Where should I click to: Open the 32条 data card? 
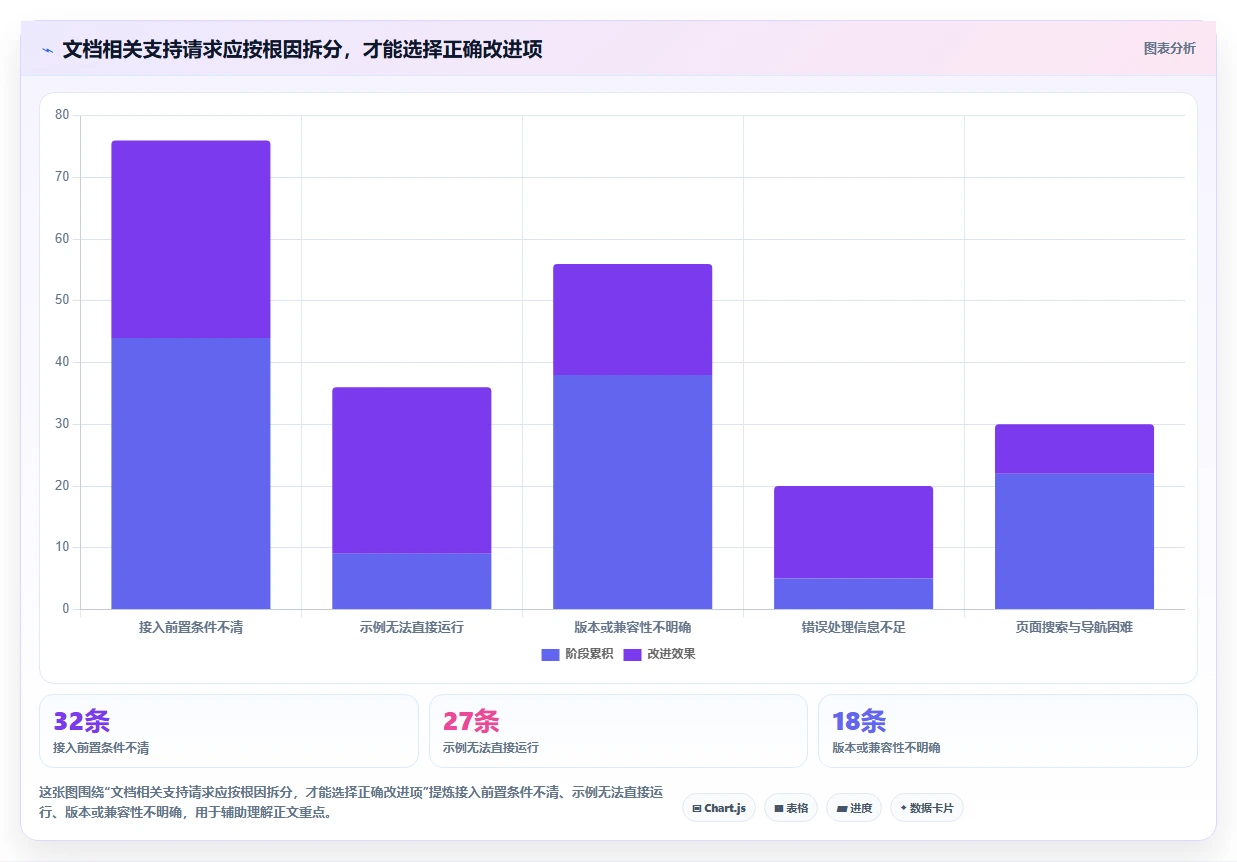(229, 731)
